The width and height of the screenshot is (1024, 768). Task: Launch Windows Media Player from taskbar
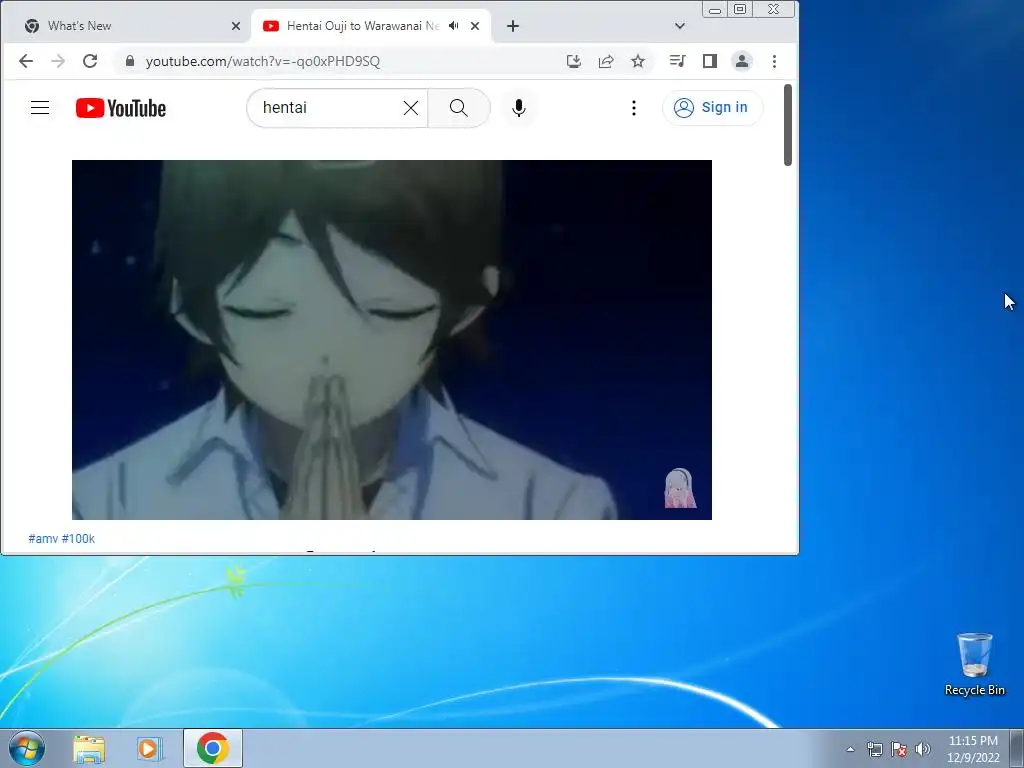pyautogui.click(x=150, y=748)
